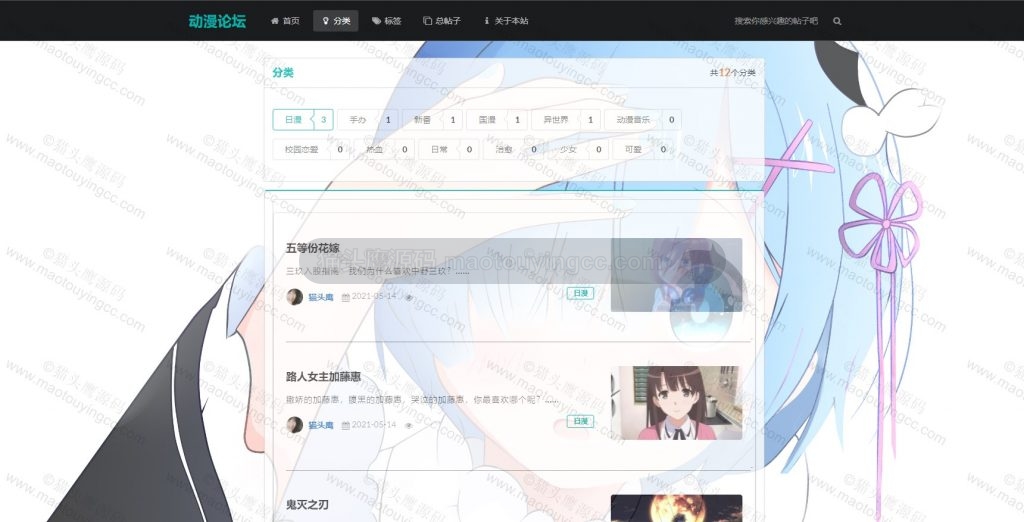This screenshot has height=522, width=1024.
Task: Click the 分类 panel heading
Action: coord(283,73)
